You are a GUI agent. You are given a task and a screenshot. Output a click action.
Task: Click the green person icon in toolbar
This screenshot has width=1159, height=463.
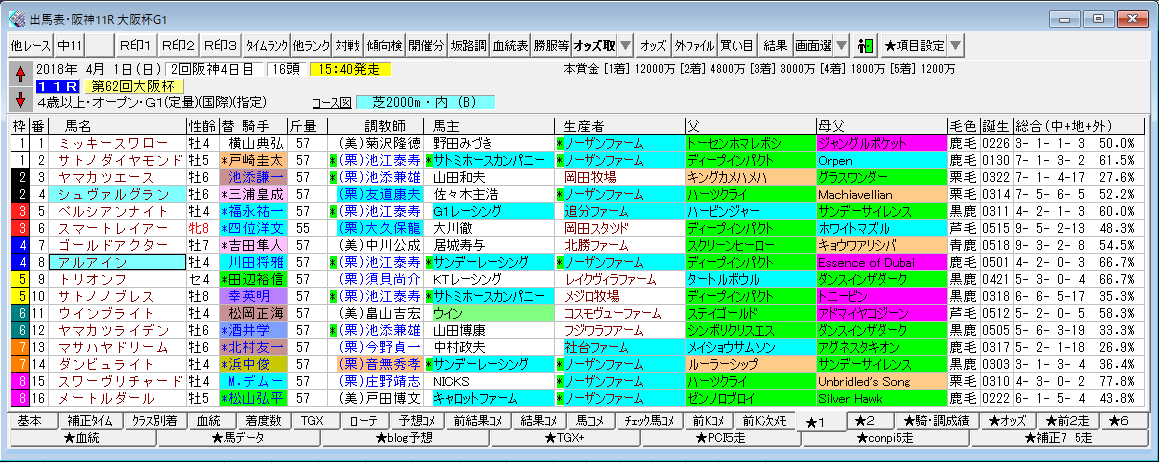[866, 46]
